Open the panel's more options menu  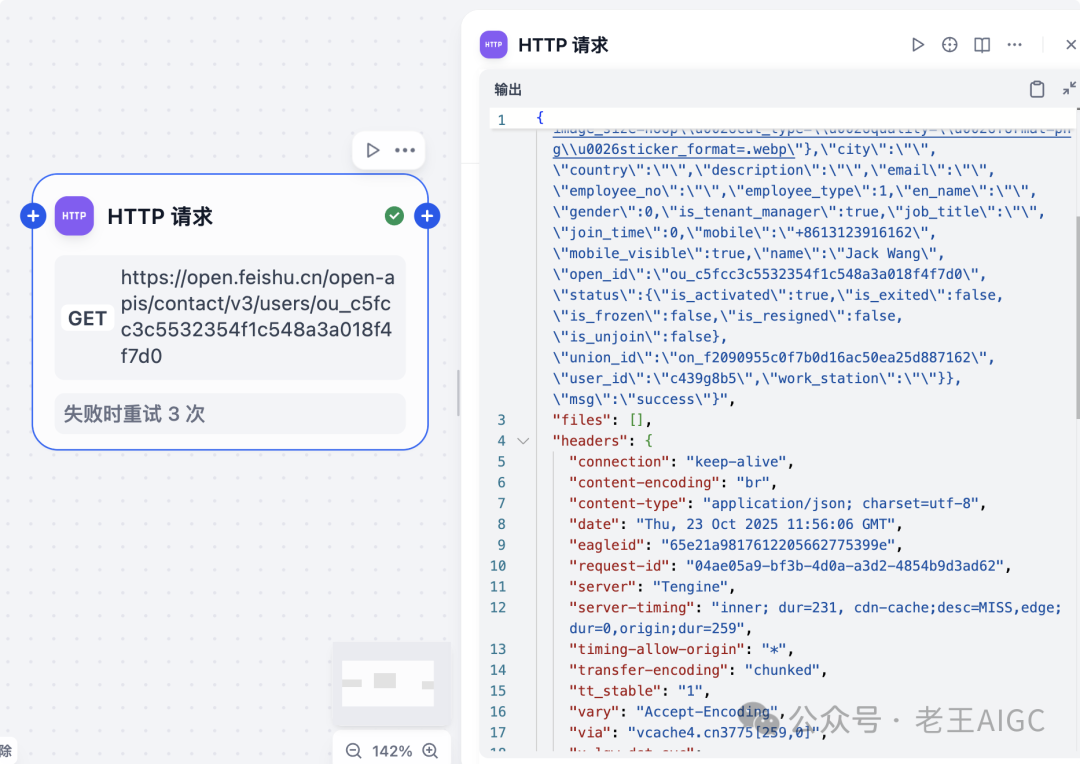click(1015, 45)
